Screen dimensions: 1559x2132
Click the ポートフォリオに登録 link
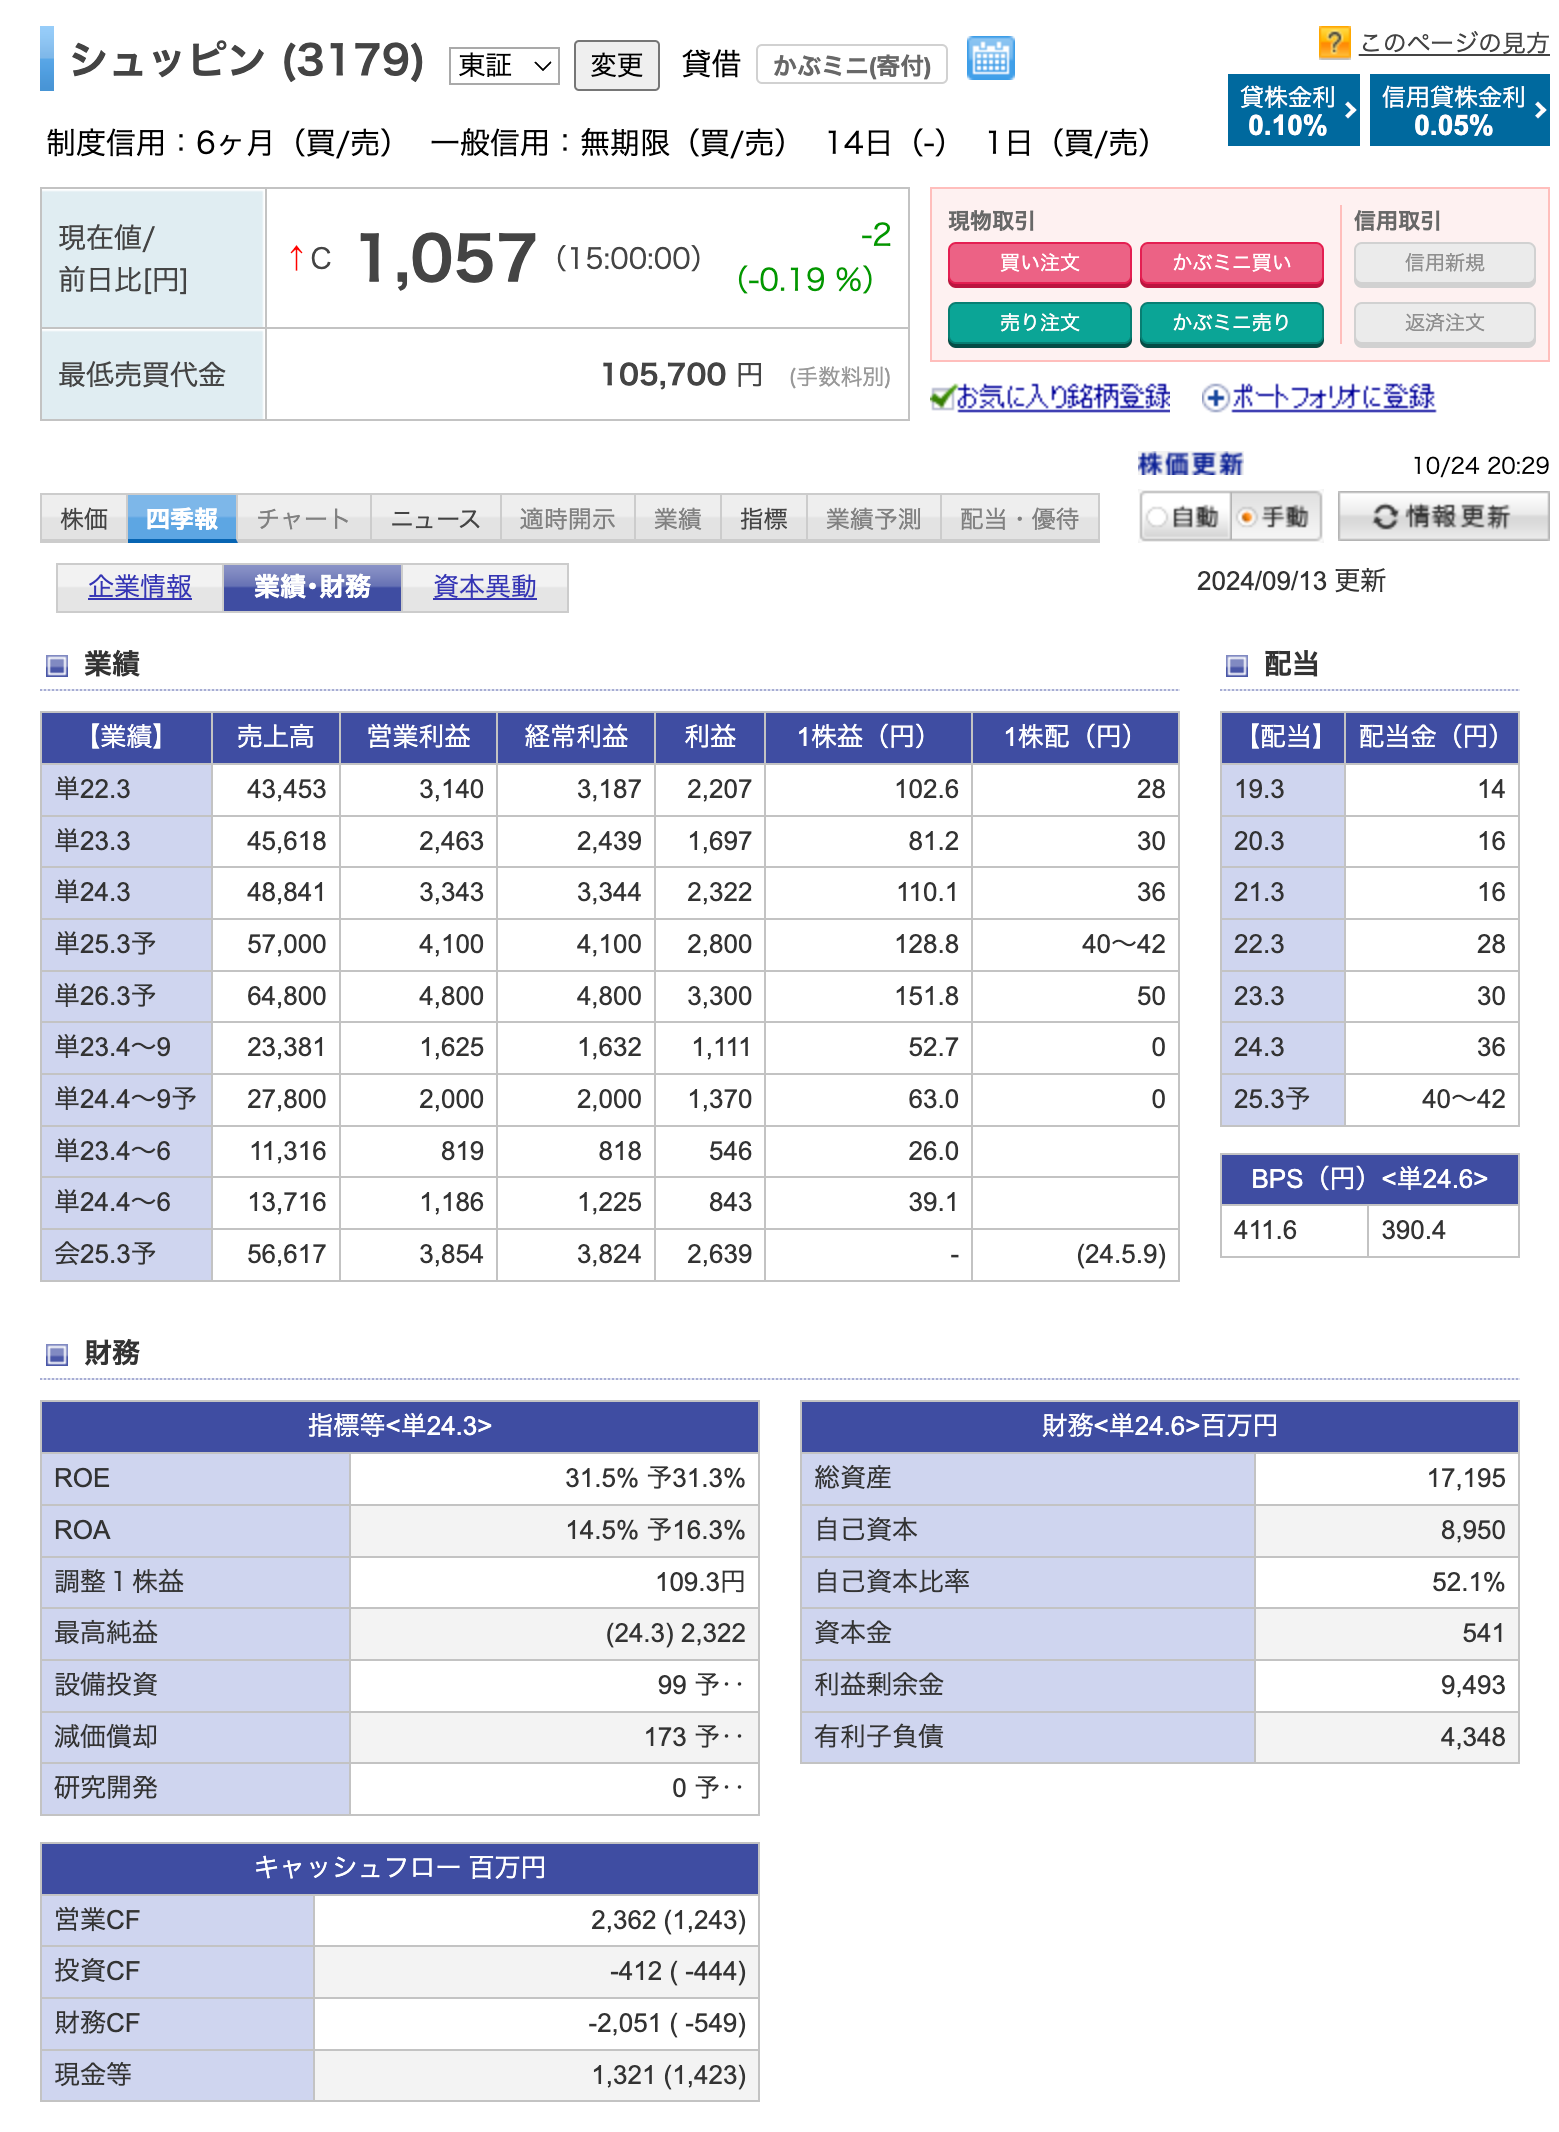[x=1333, y=398]
